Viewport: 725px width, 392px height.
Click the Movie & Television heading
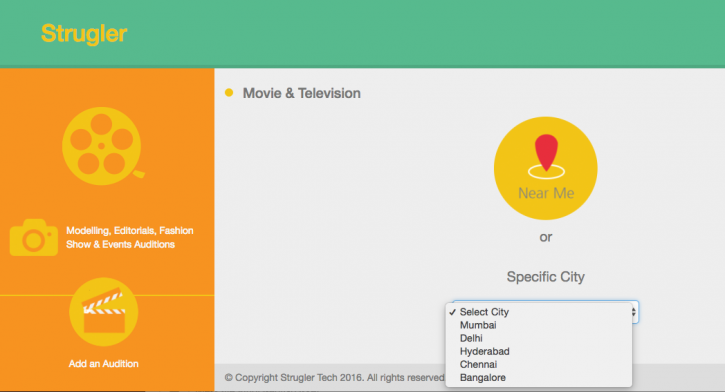[301, 93]
